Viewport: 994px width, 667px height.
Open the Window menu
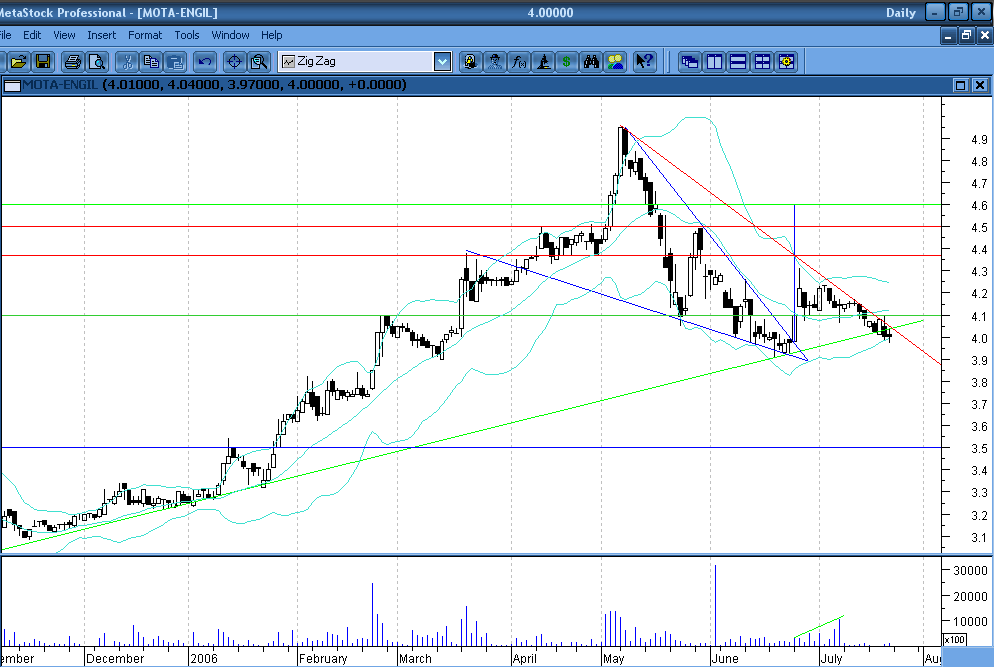pos(230,36)
